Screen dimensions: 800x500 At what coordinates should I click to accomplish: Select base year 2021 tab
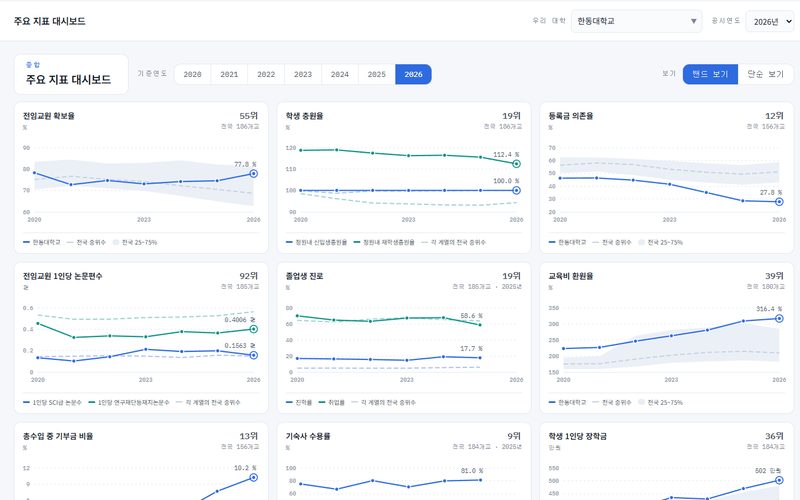(x=229, y=74)
